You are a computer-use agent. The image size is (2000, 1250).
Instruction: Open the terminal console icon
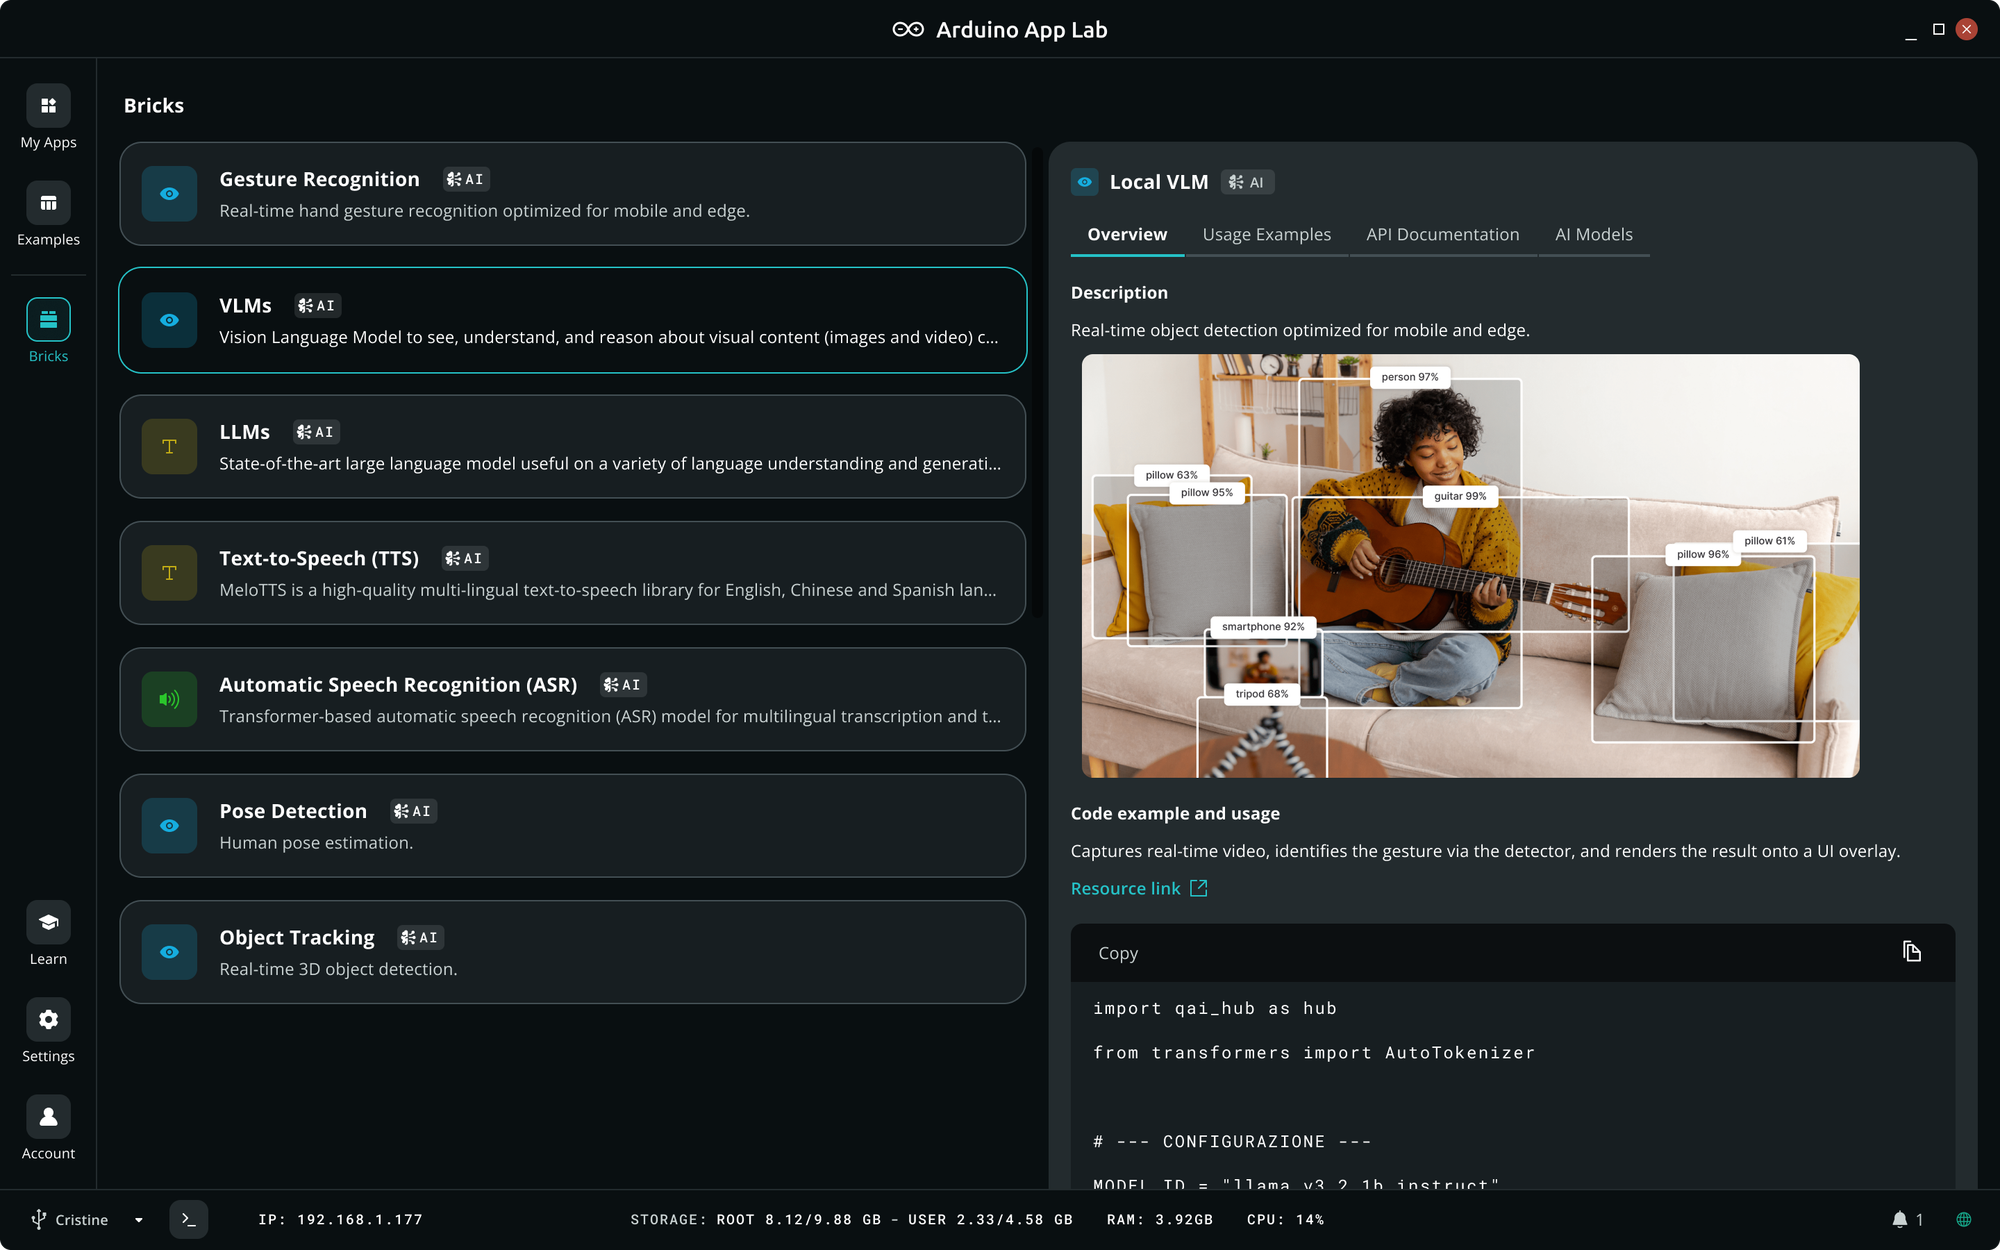point(188,1219)
